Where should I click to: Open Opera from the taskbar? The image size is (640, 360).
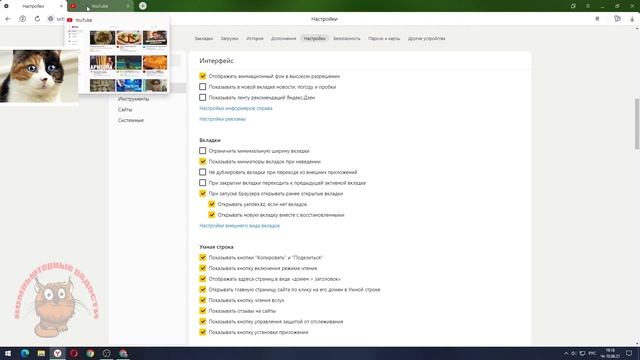[x=74, y=353]
